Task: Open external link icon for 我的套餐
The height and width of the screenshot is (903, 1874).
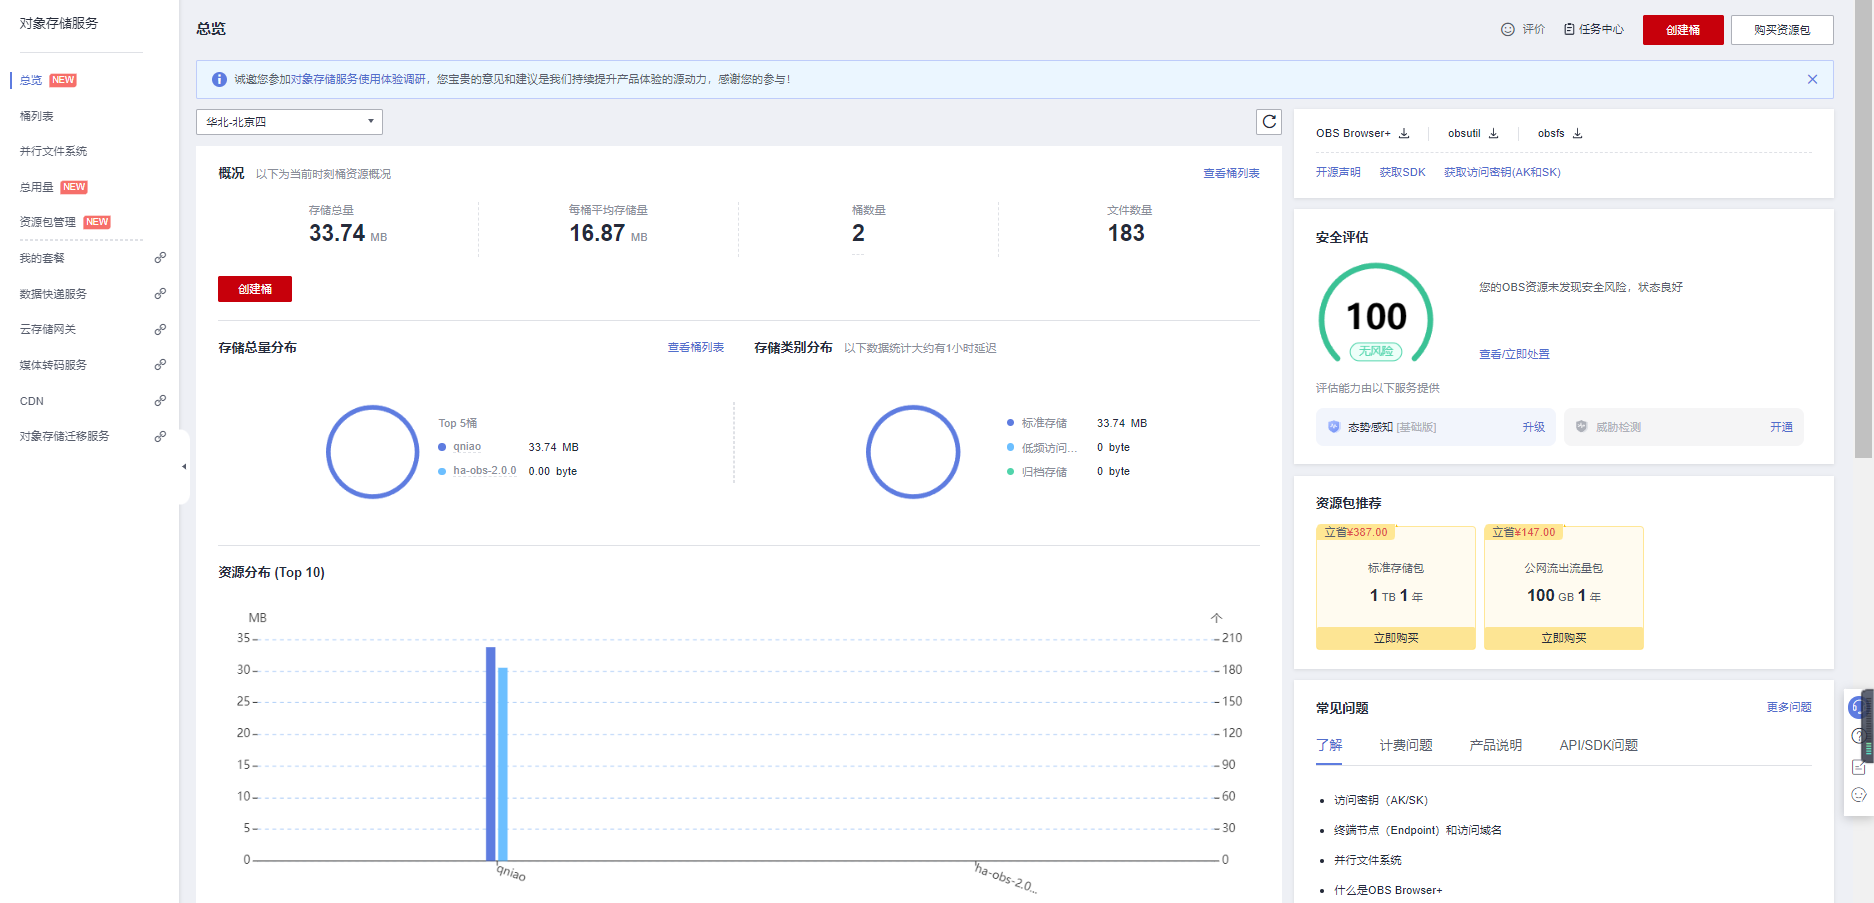Action: pos(160,258)
